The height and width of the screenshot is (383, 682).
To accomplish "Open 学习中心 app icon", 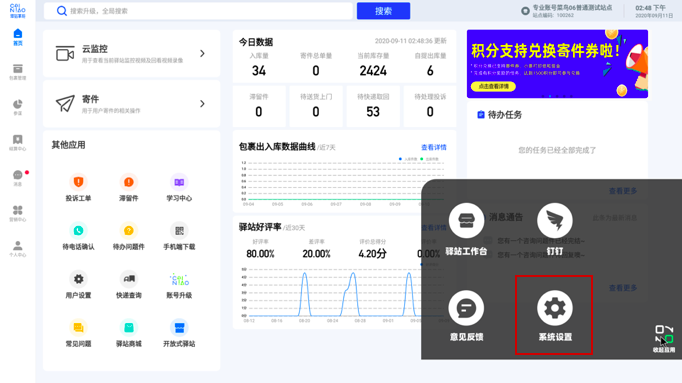I will coord(179,182).
